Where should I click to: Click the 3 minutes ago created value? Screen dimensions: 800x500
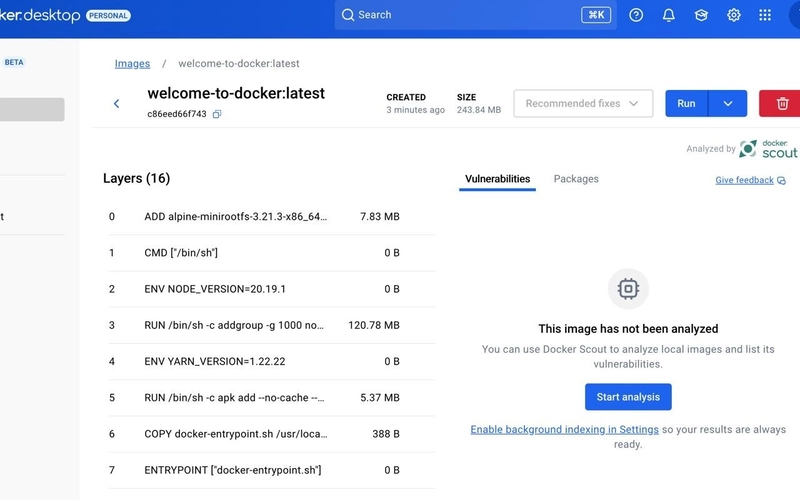tap(415, 110)
